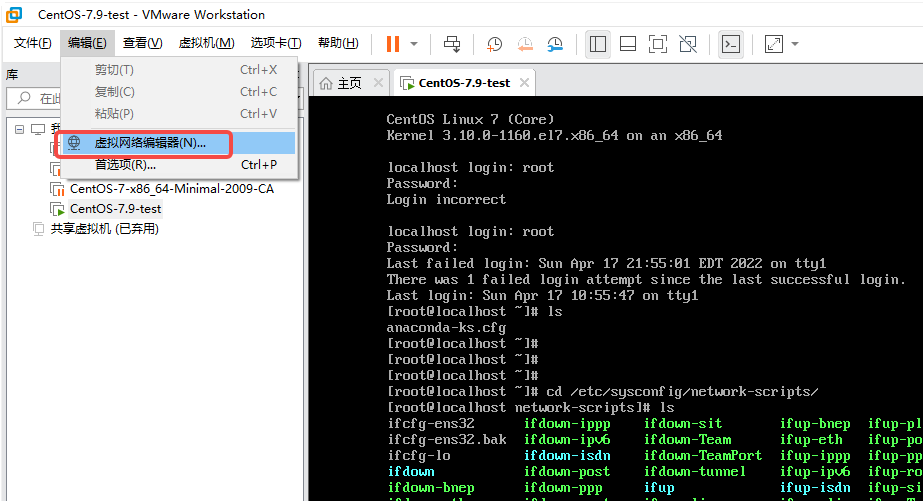Click the pause virtual machine button
The height and width of the screenshot is (501, 923).
point(393,44)
